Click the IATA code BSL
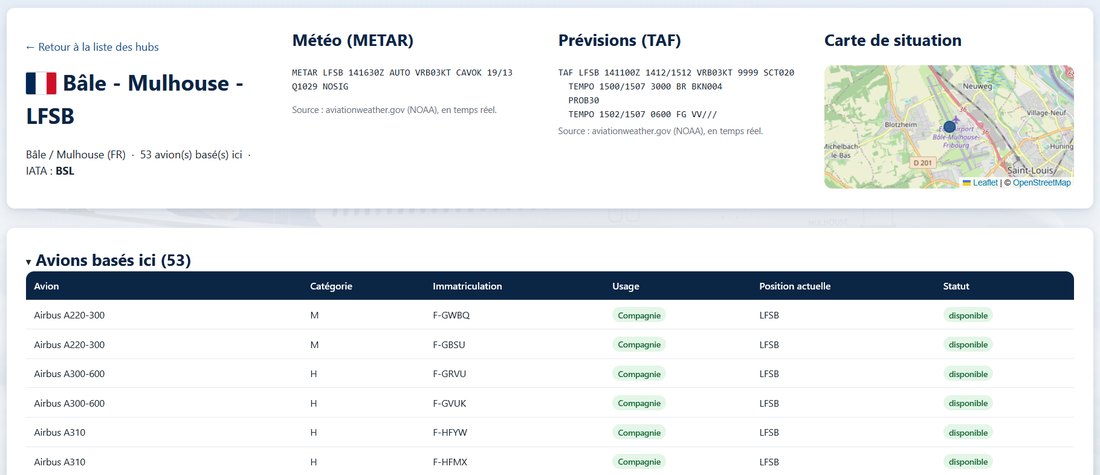 point(65,170)
